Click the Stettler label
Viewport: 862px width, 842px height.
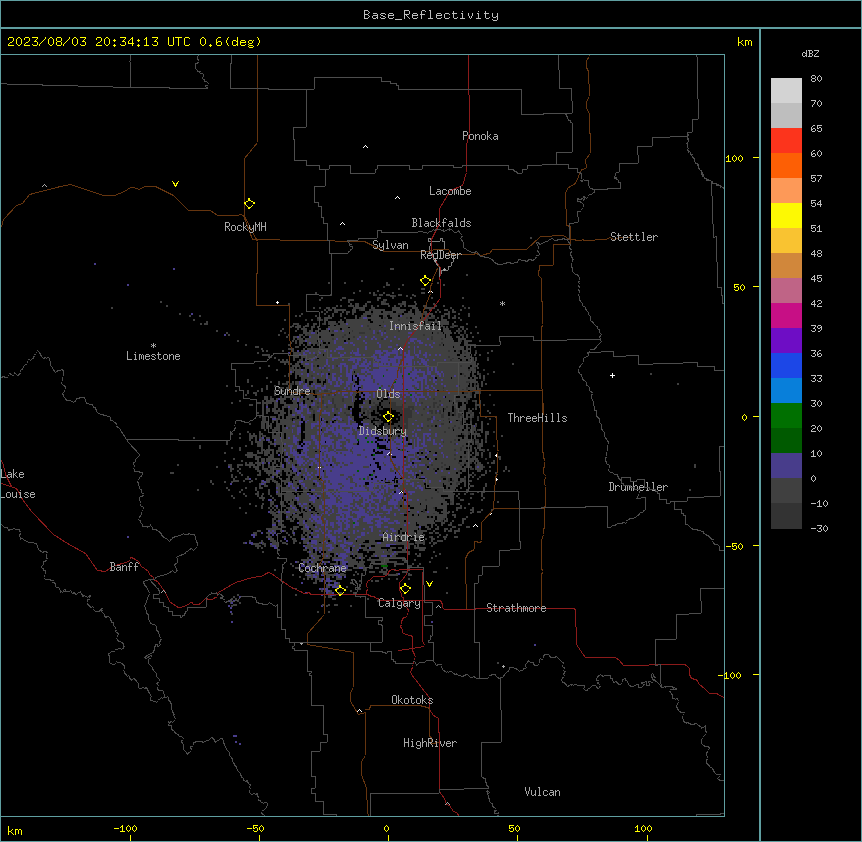tap(634, 237)
